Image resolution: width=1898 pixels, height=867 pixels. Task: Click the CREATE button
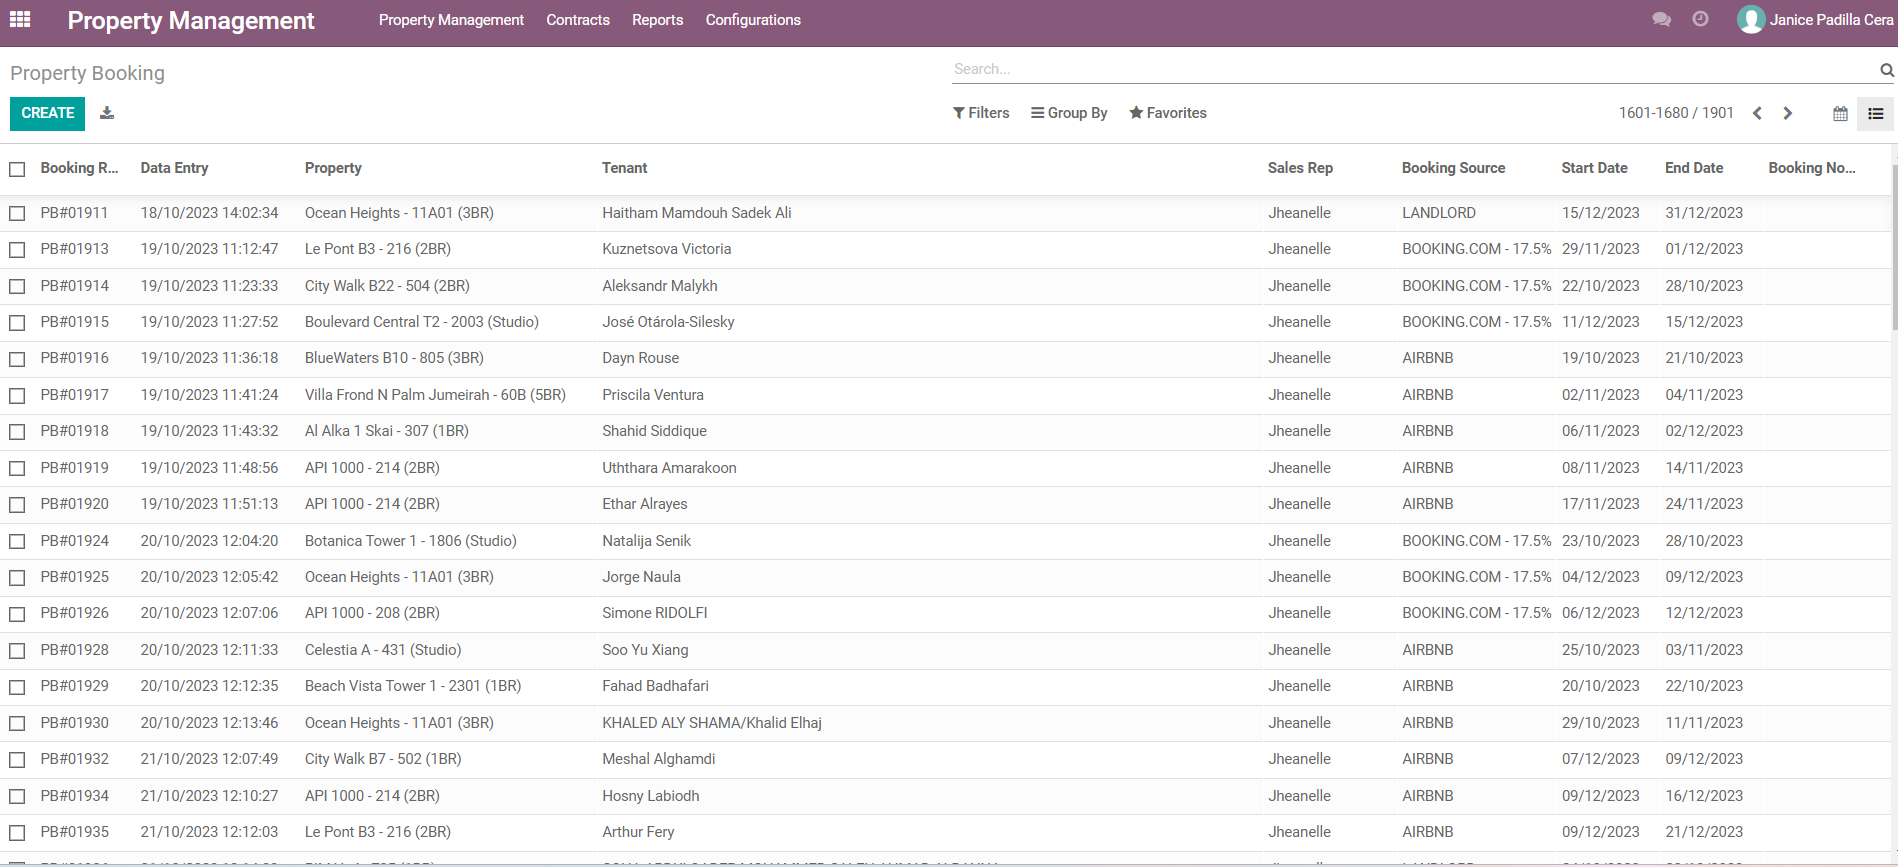pyautogui.click(x=48, y=113)
